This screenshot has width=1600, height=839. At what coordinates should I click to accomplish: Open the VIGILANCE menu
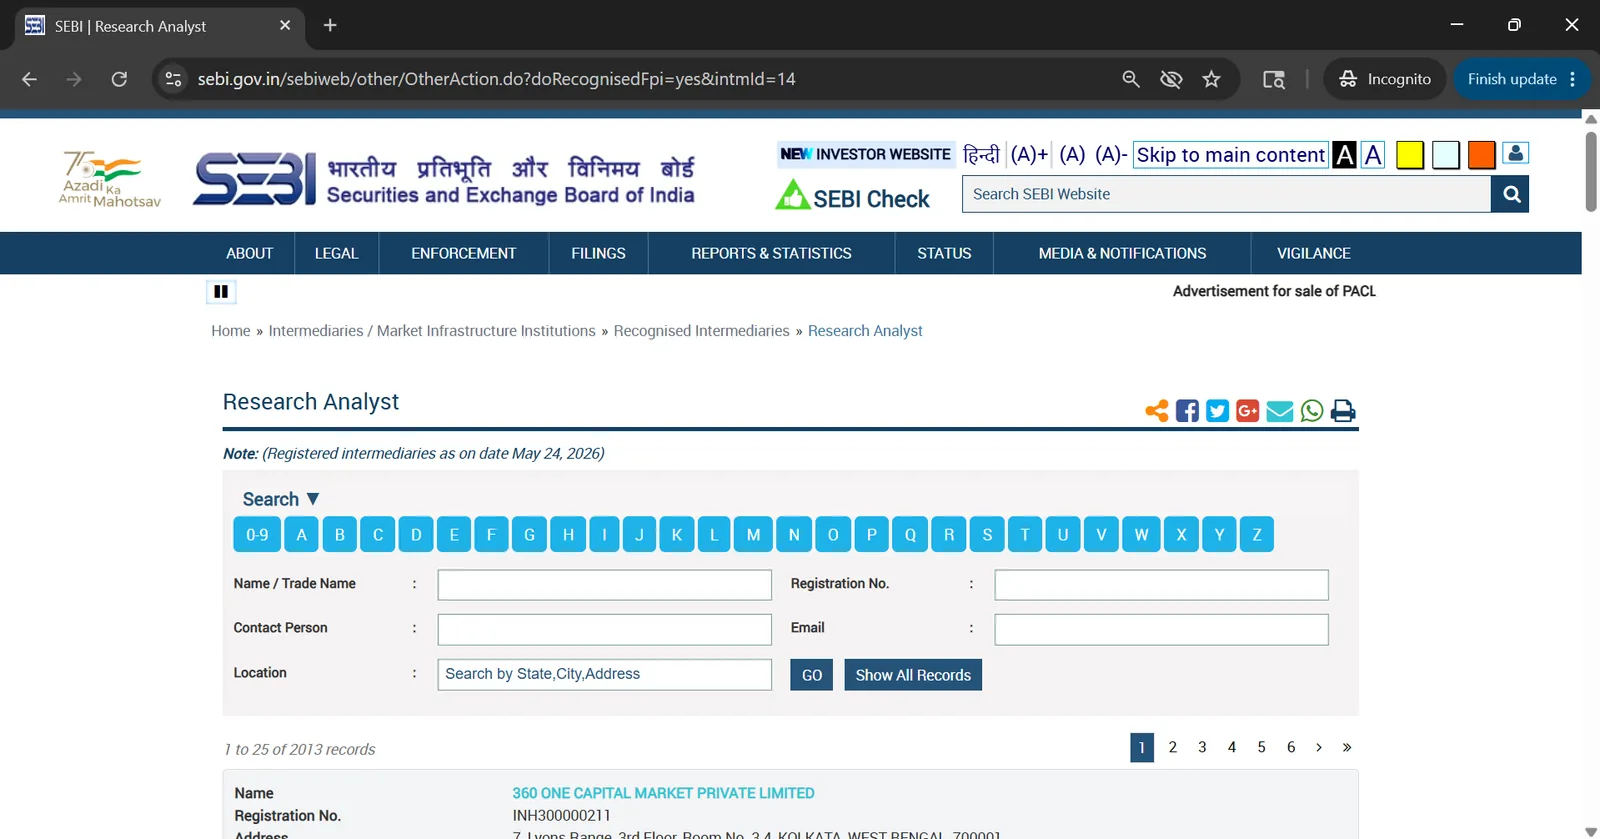tap(1314, 254)
